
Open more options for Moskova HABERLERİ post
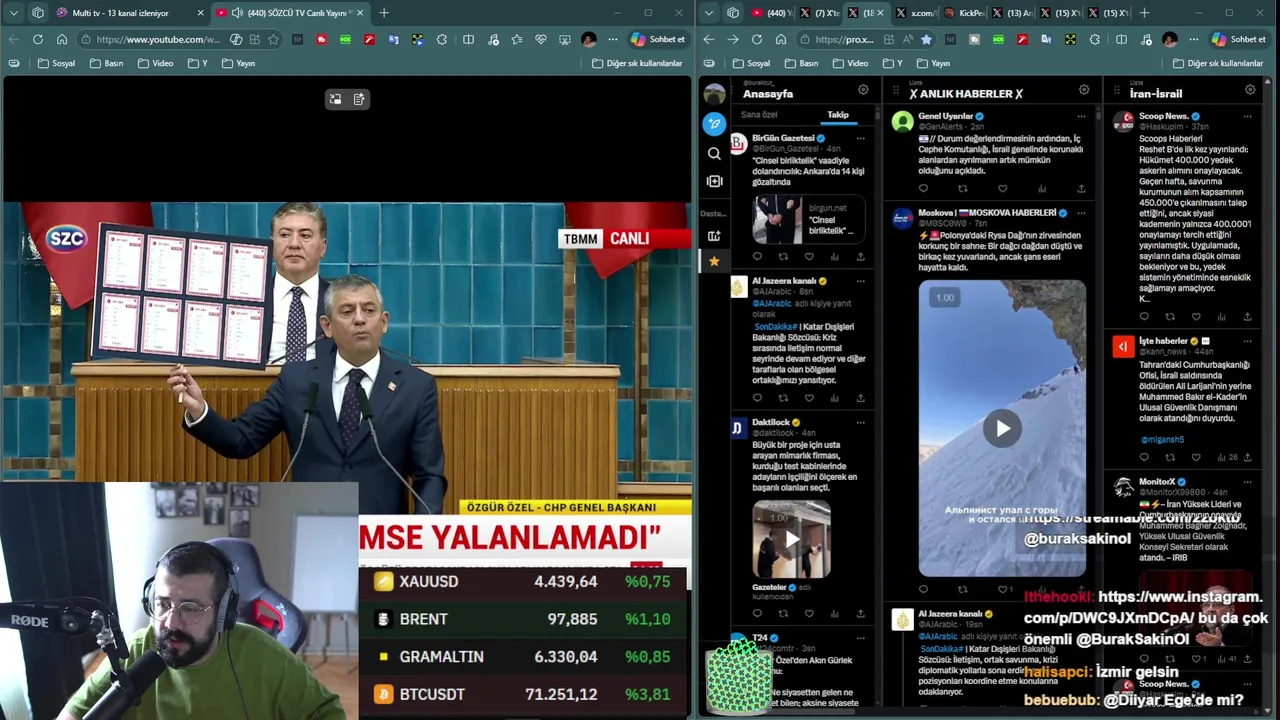click(1081, 213)
